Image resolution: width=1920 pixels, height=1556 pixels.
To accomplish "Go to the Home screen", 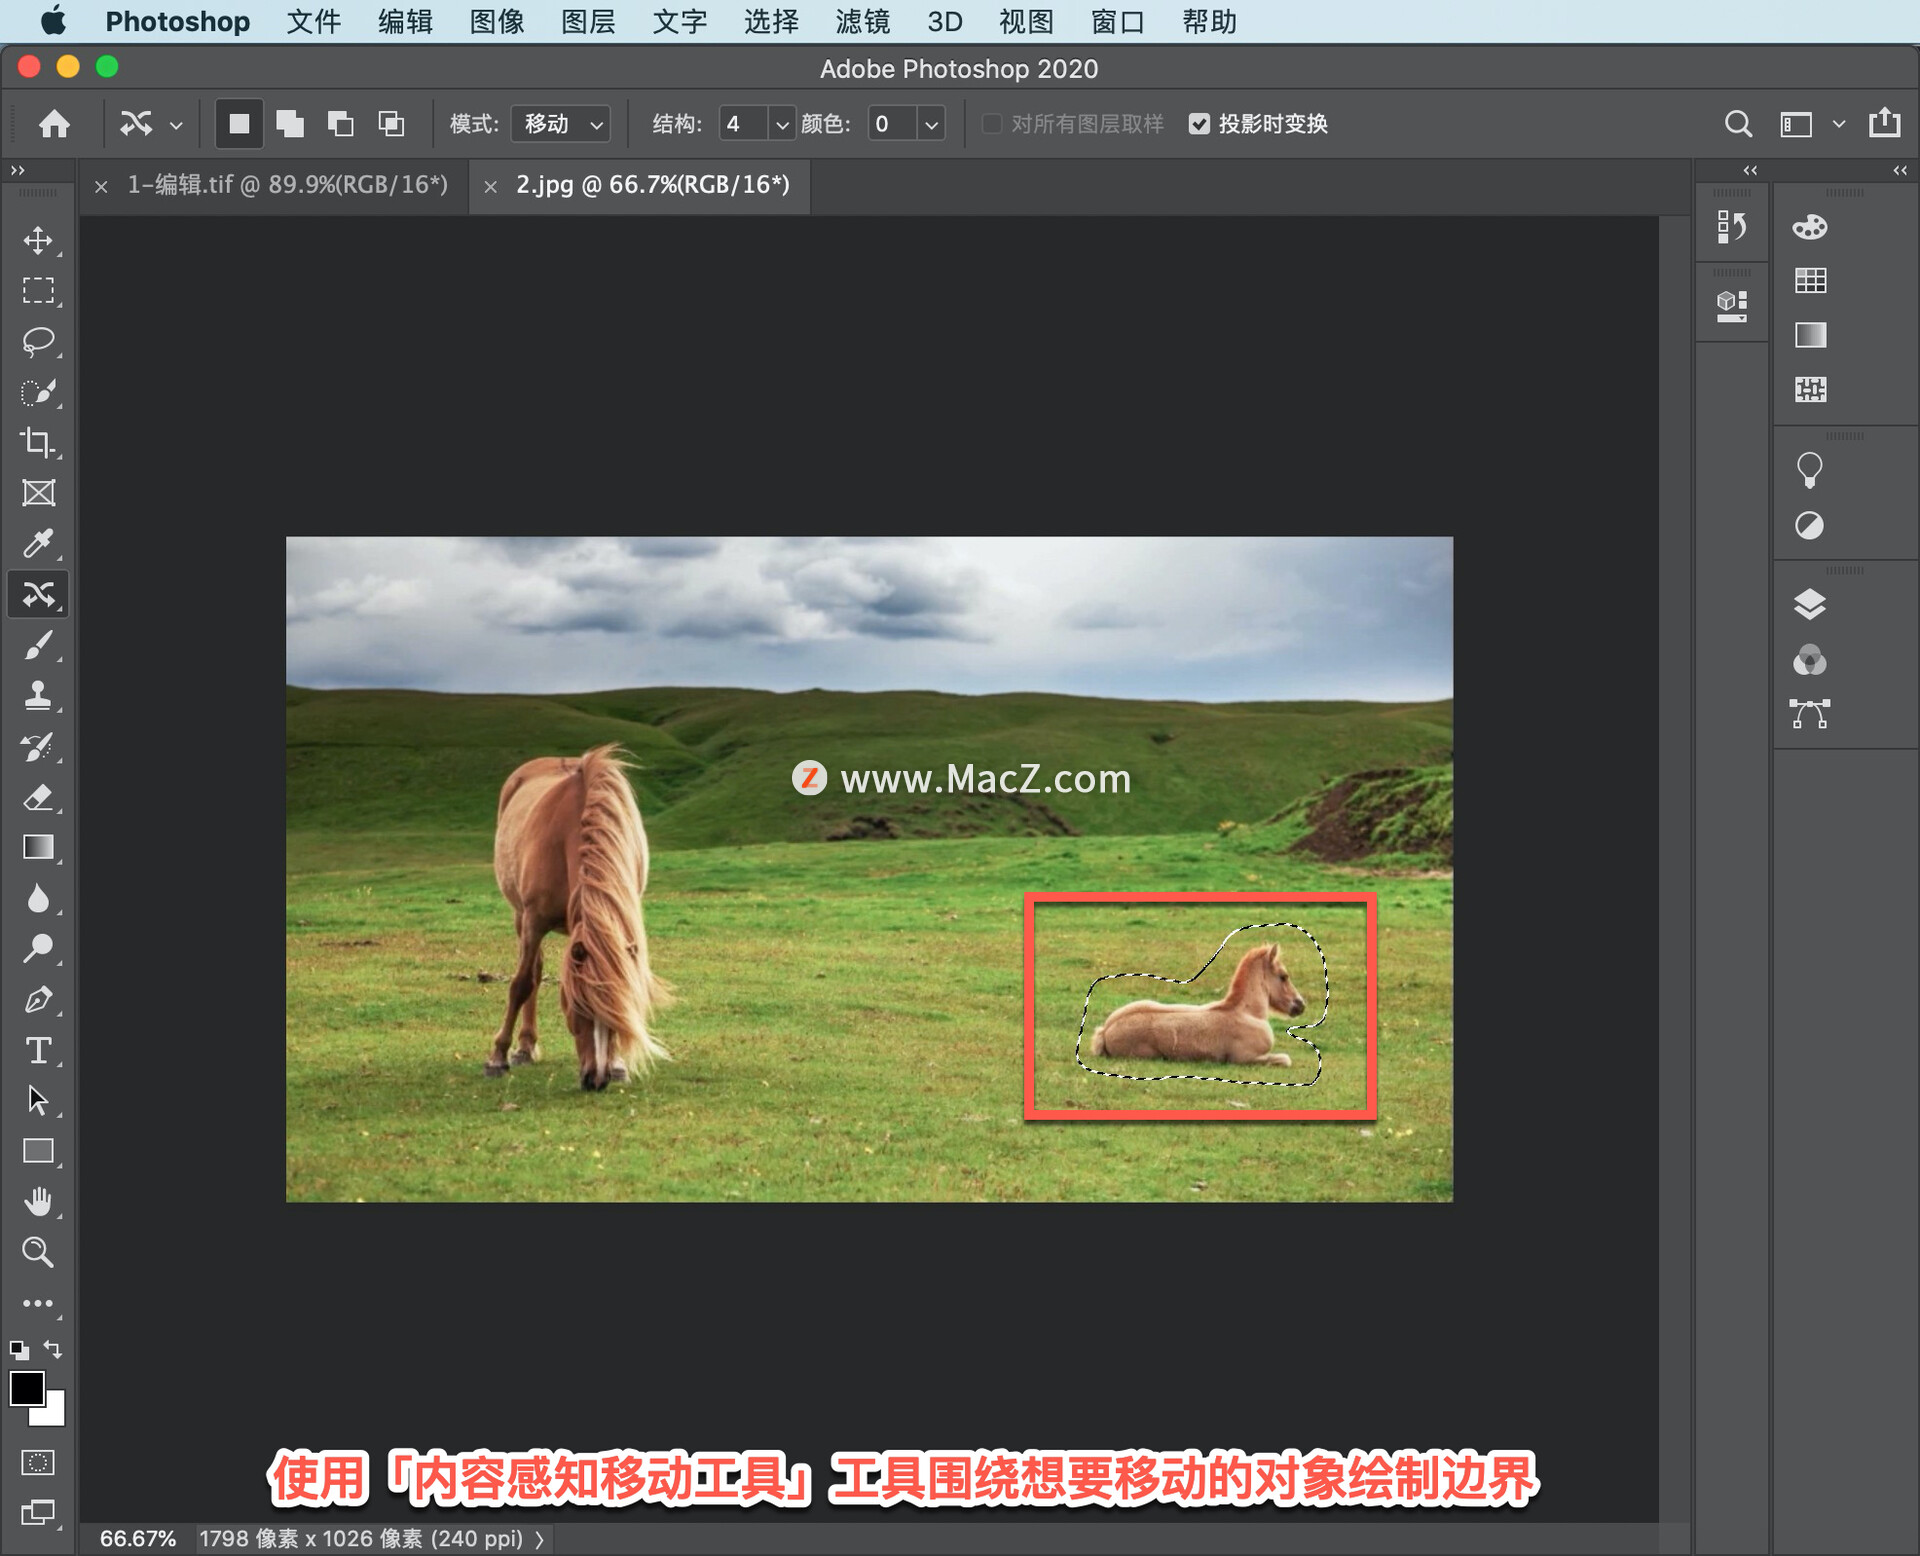I will pos(55,124).
